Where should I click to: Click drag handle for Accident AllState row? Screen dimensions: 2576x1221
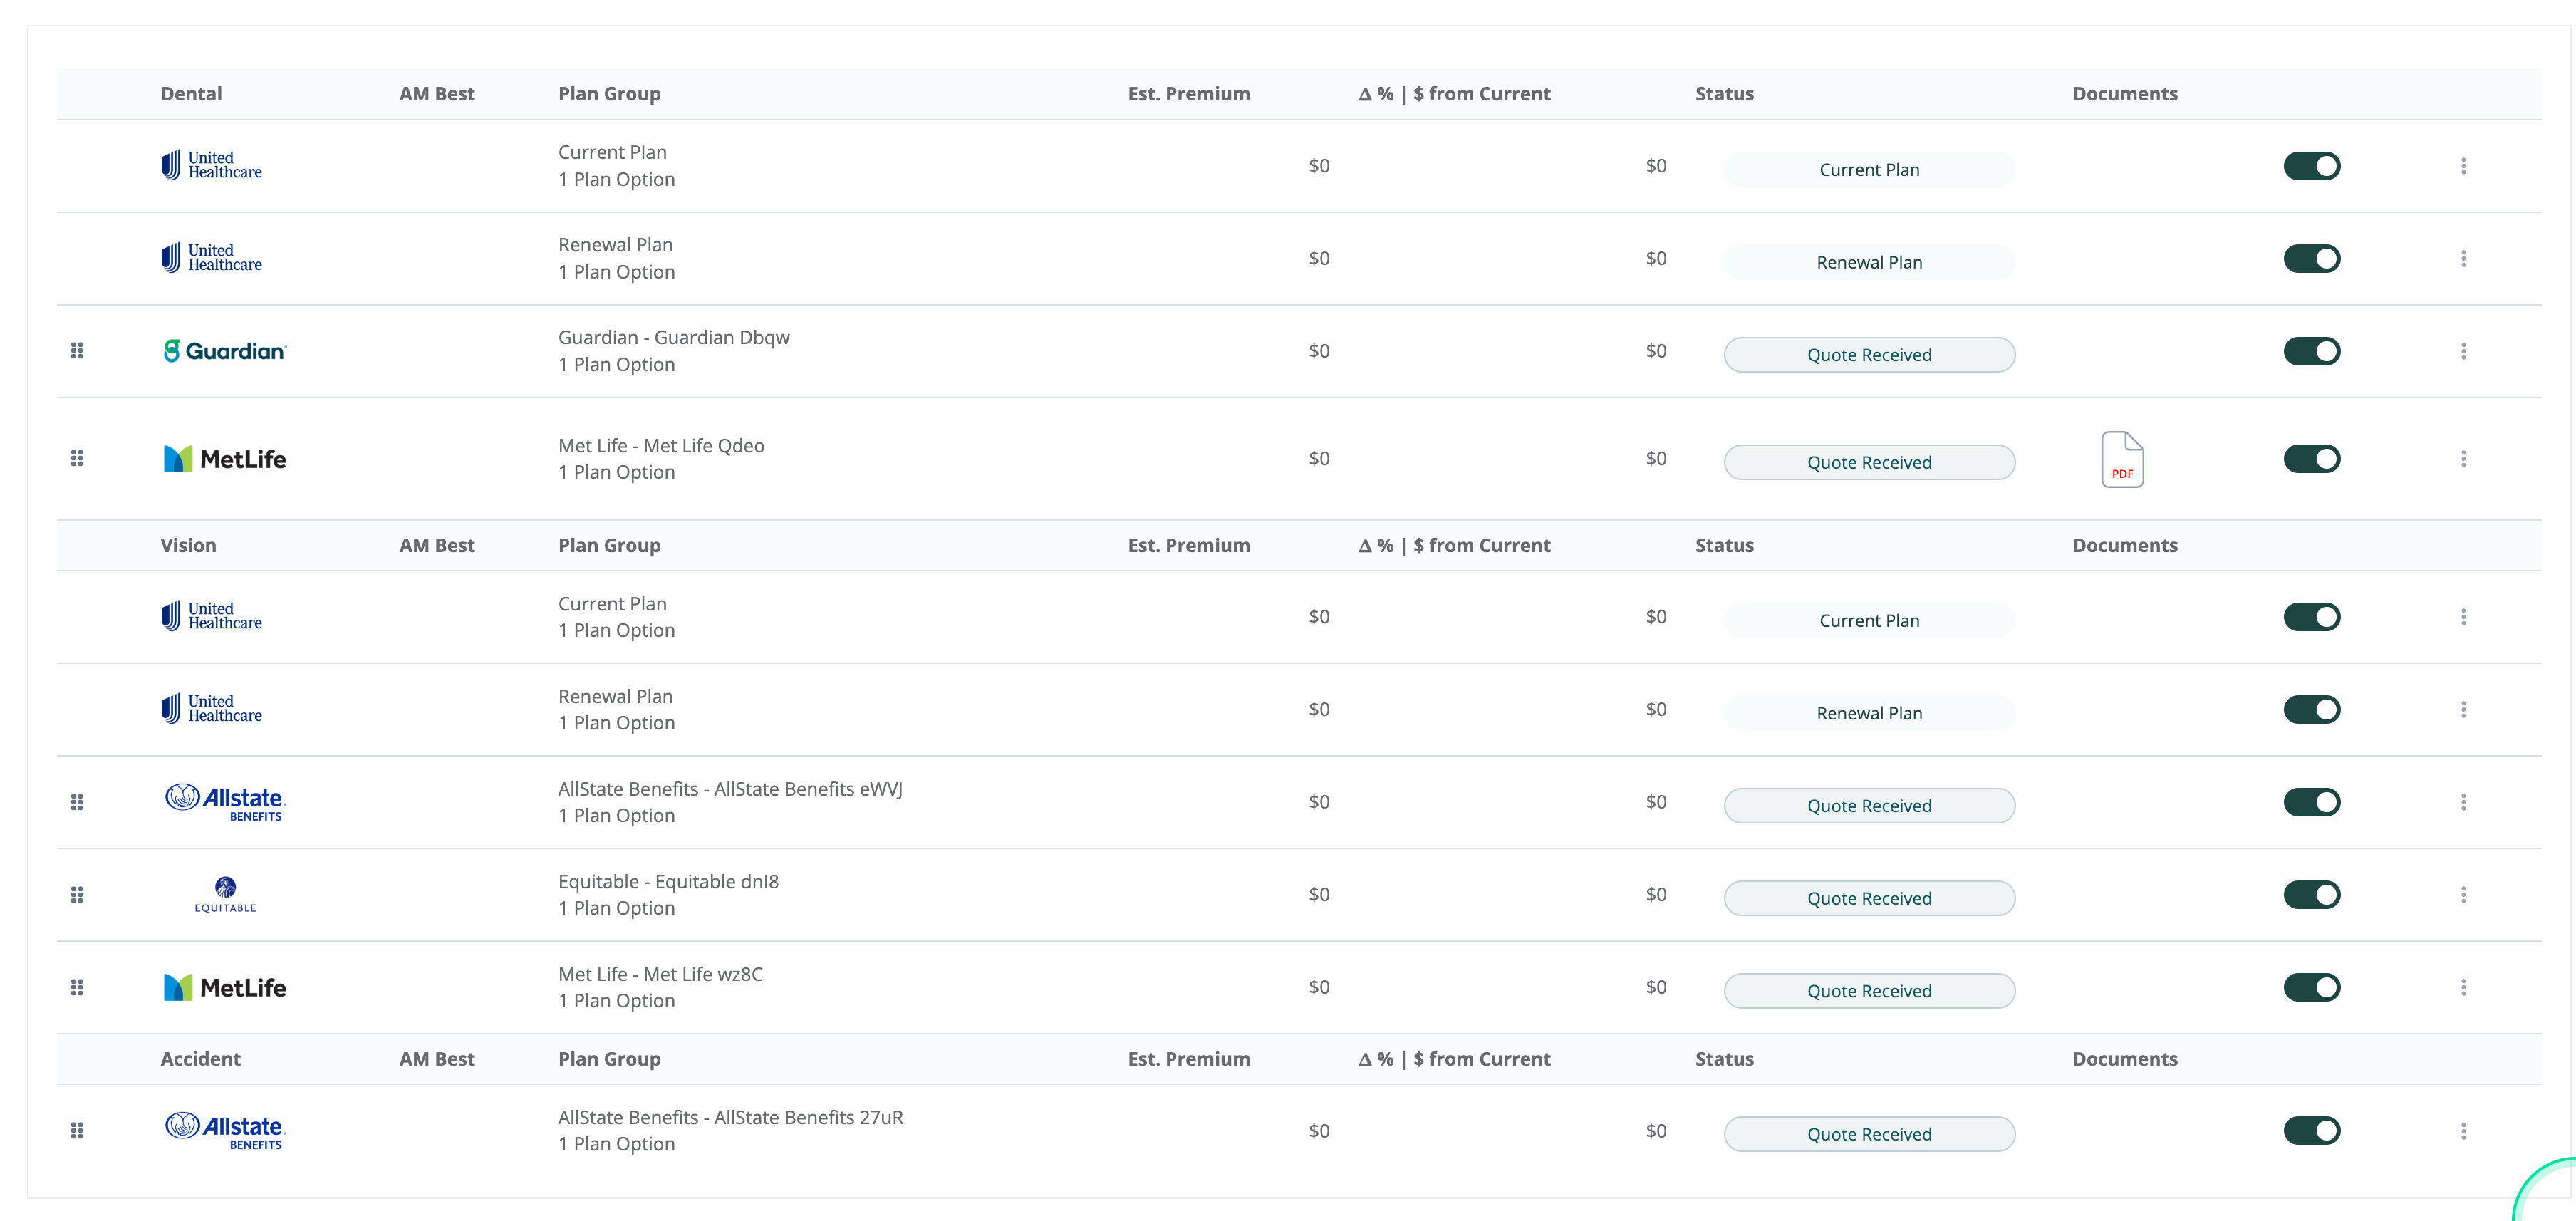click(x=77, y=1130)
